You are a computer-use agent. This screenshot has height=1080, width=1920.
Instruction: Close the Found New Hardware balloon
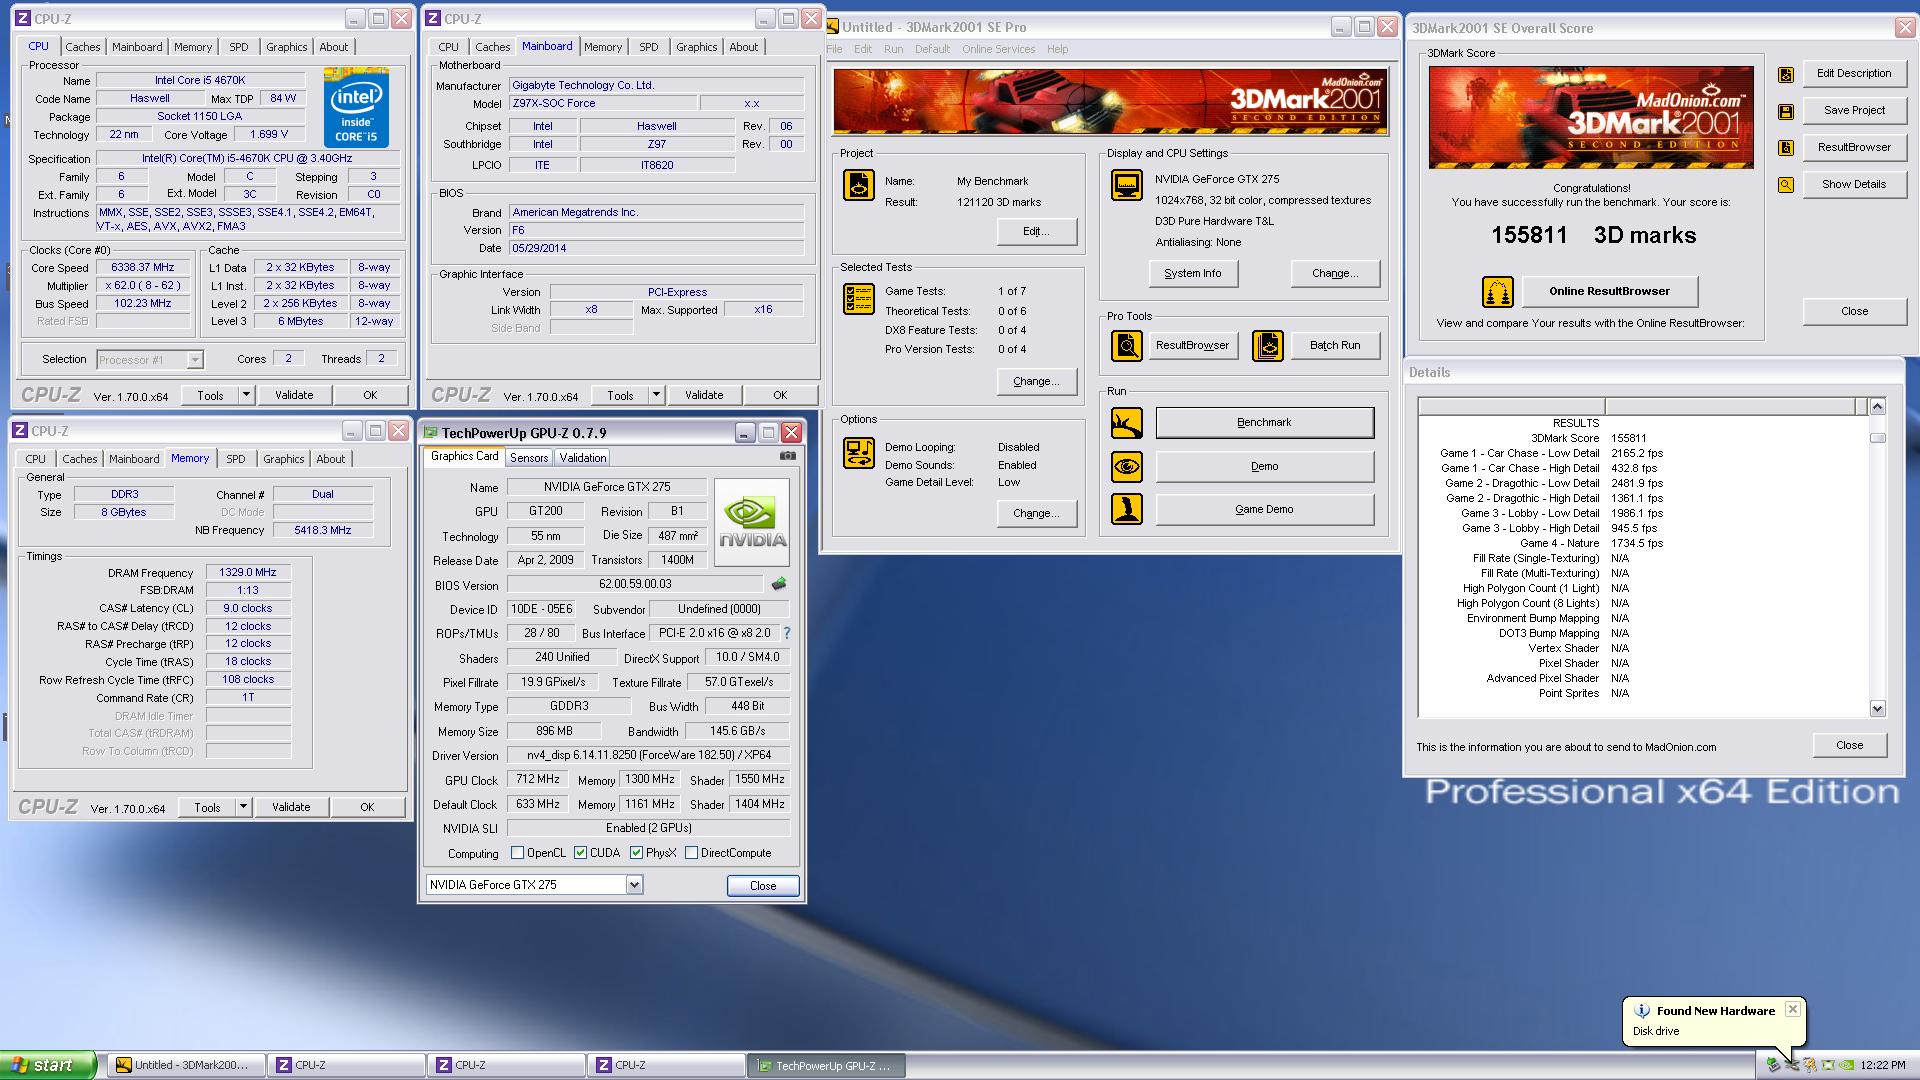pyautogui.click(x=1792, y=1009)
